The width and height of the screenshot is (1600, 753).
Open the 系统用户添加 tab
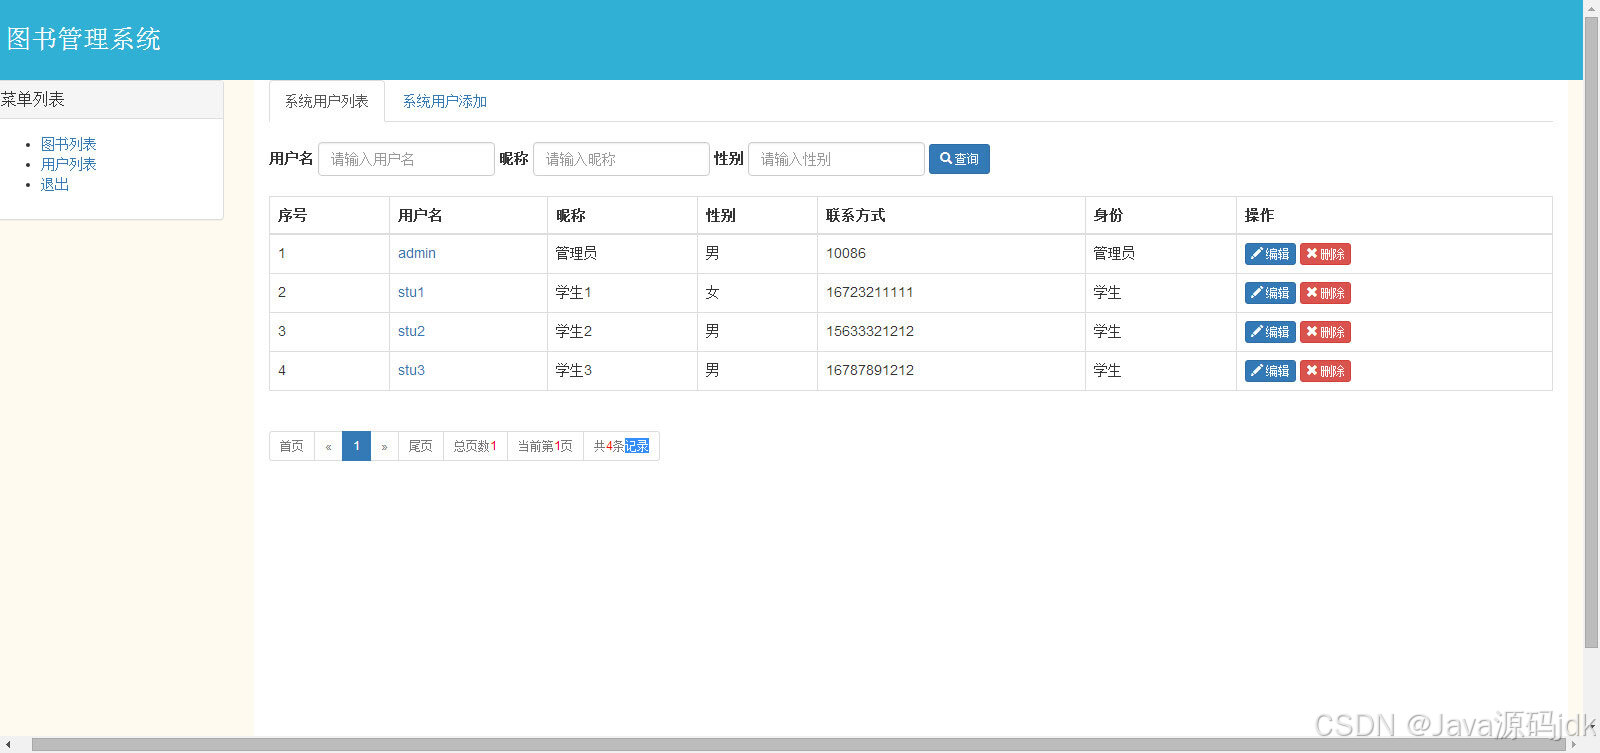click(445, 101)
